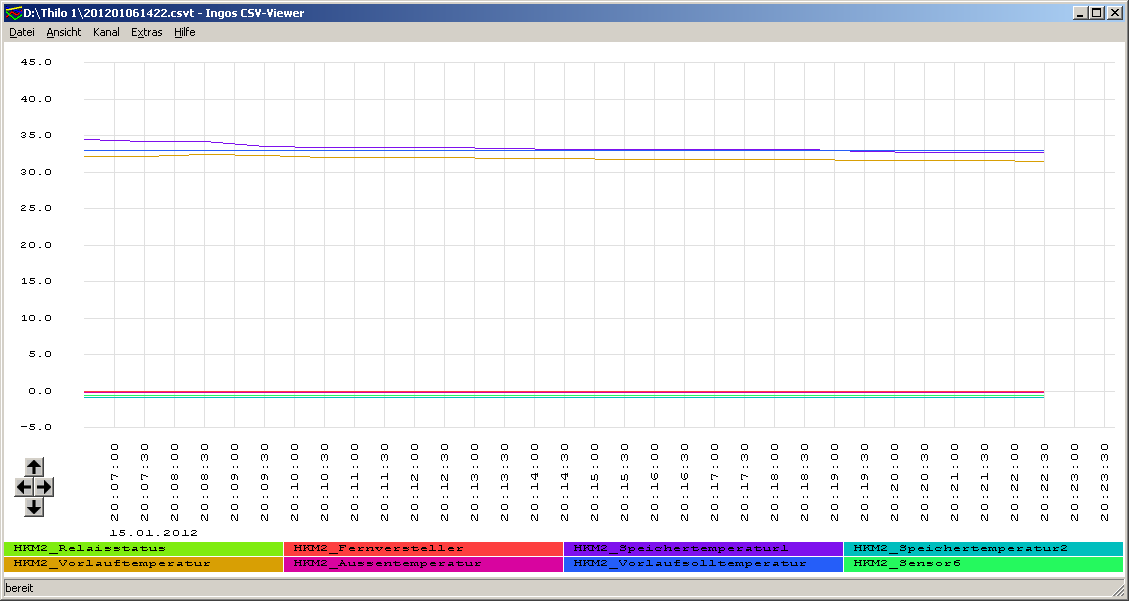This screenshot has height=601, width=1129.
Task: Open the Ansicht menu
Action: pyautogui.click(x=63, y=32)
